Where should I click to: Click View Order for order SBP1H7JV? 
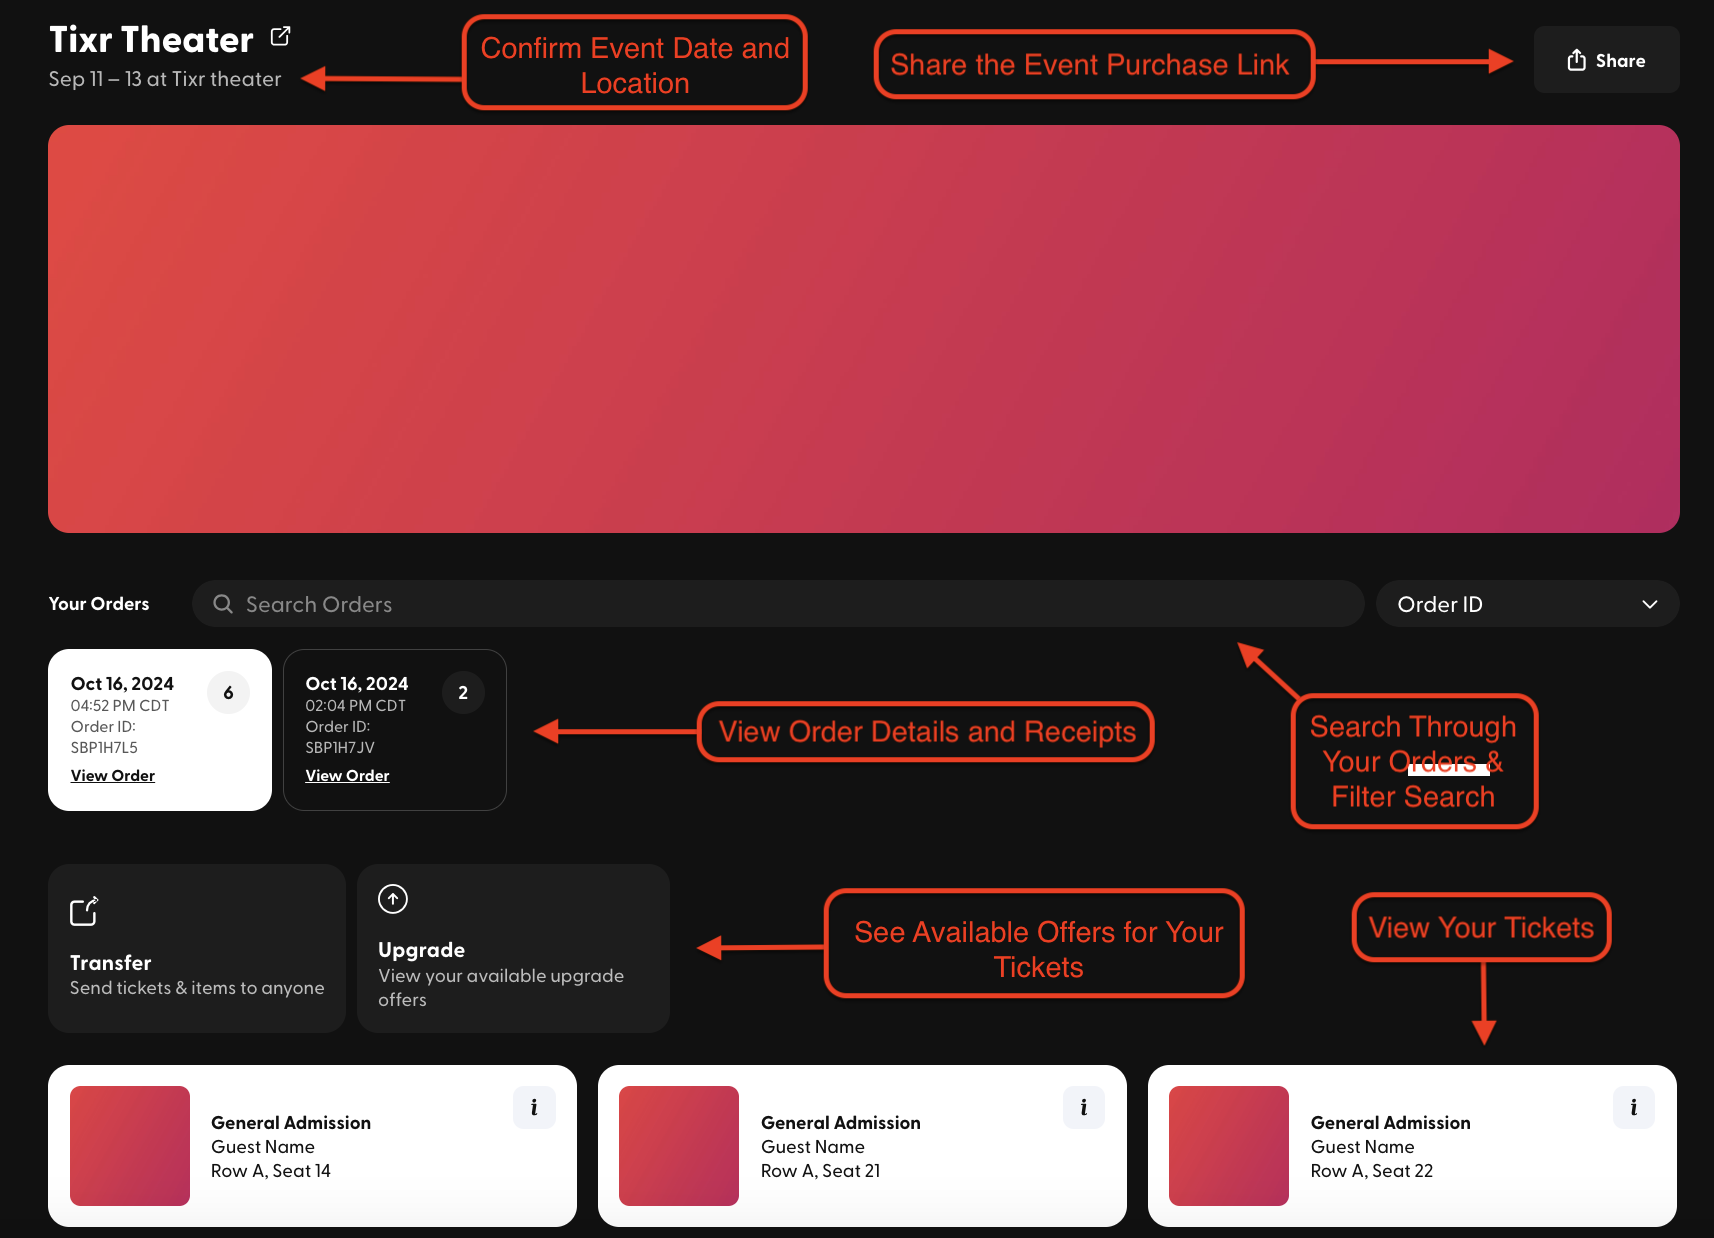(x=347, y=775)
